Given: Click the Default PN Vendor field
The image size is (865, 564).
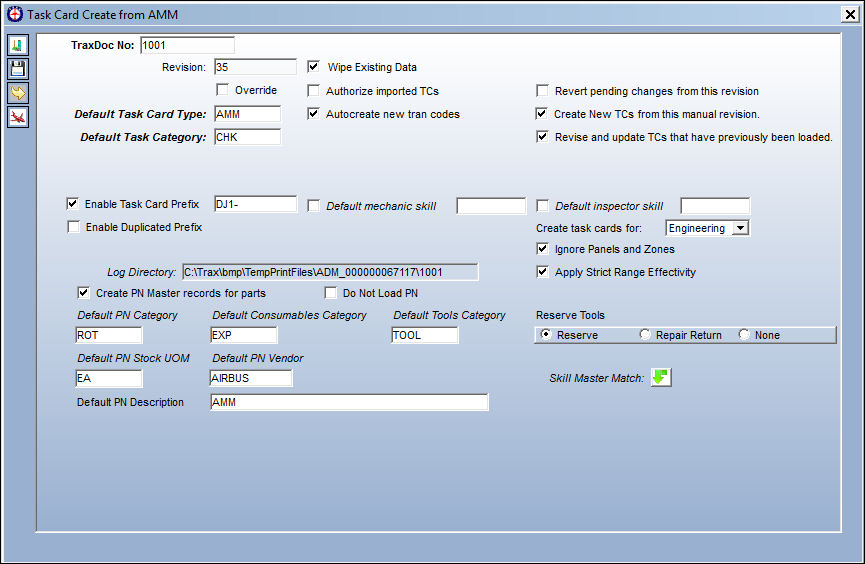Looking at the screenshot, I should tap(251, 378).
